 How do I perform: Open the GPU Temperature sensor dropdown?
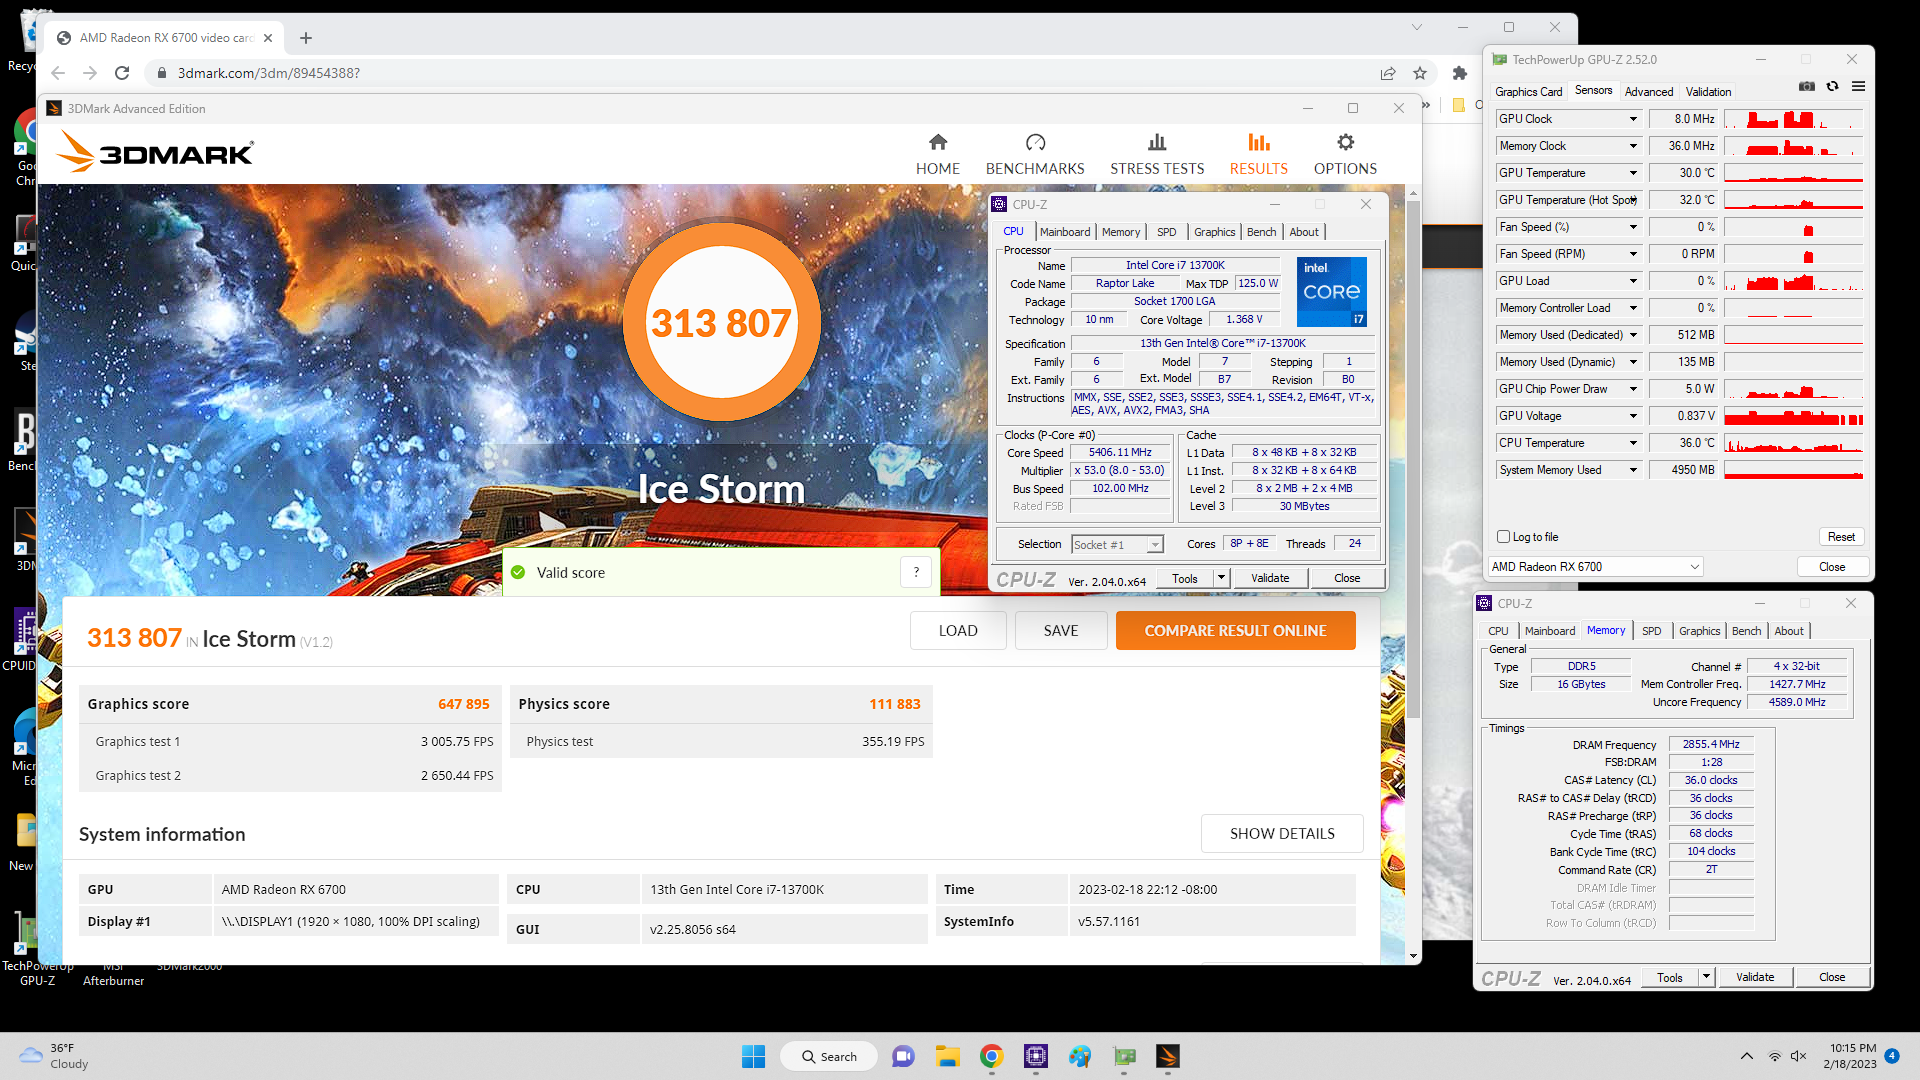[x=1633, y=173]
